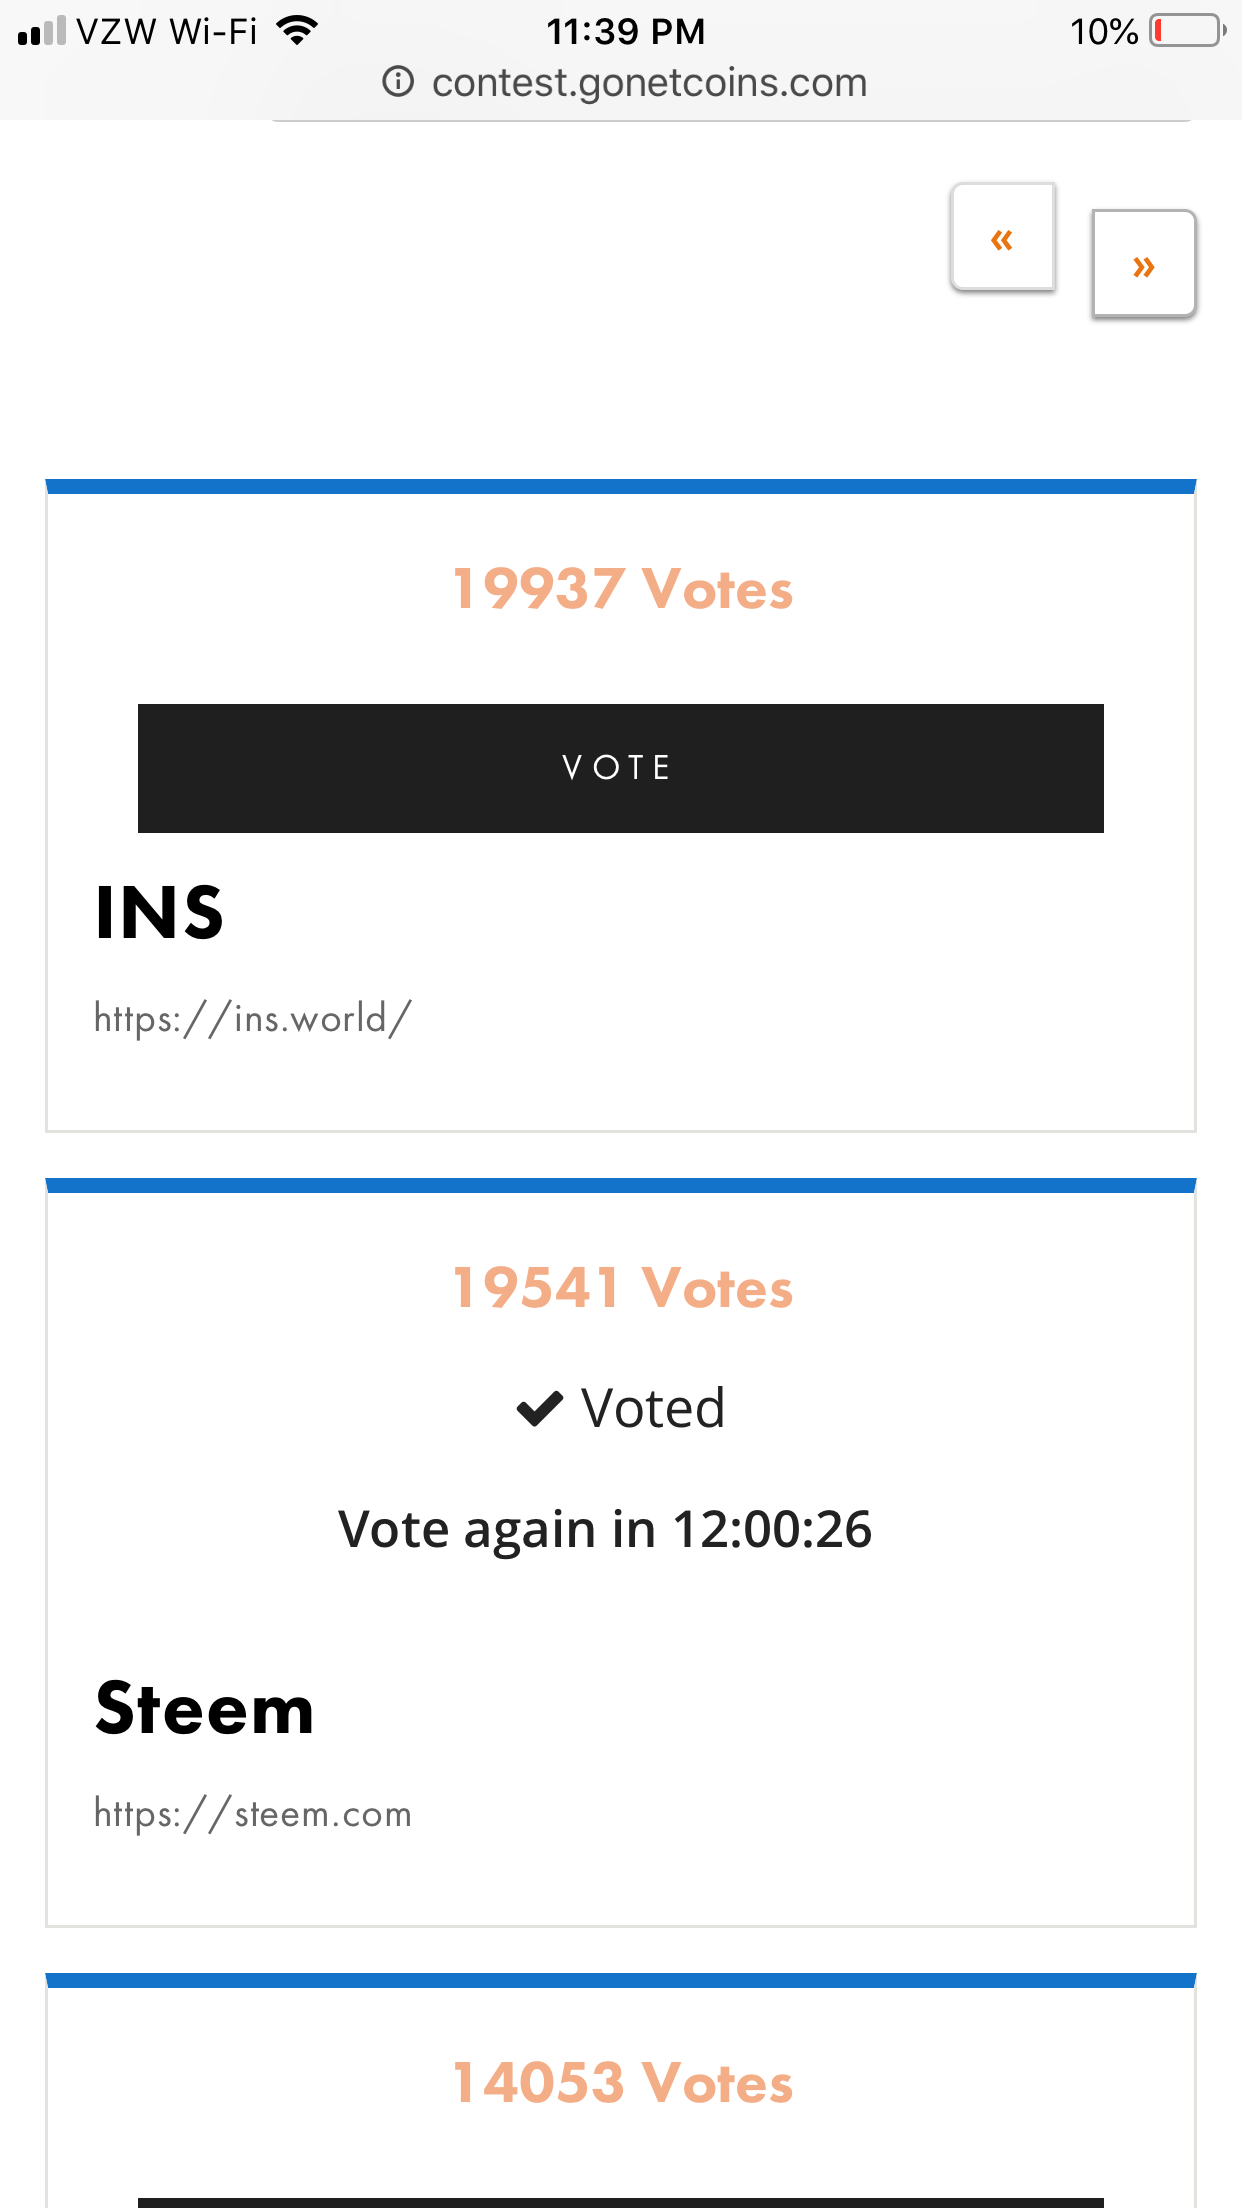Image resolution: width=1242 pixels, height=2208 pixels.
Task: Open the https://steem.com link
Action: [252, 1813]
